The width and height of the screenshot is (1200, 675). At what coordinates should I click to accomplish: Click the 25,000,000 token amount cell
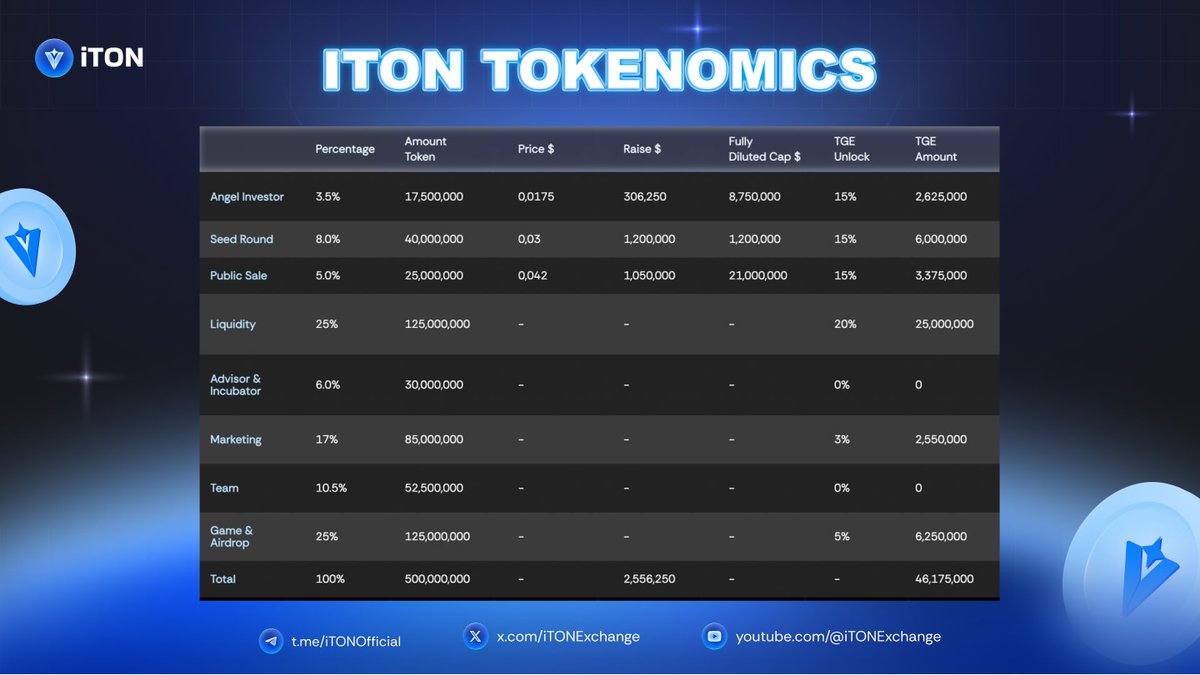point(434,275)
